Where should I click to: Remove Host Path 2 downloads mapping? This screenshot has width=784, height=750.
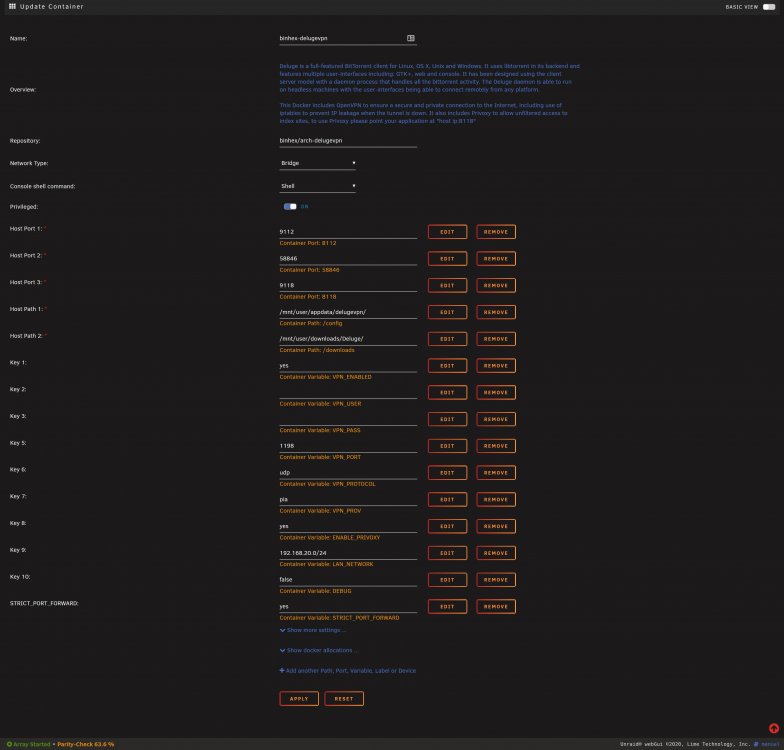pyautogui.click(x=496, y=339)
